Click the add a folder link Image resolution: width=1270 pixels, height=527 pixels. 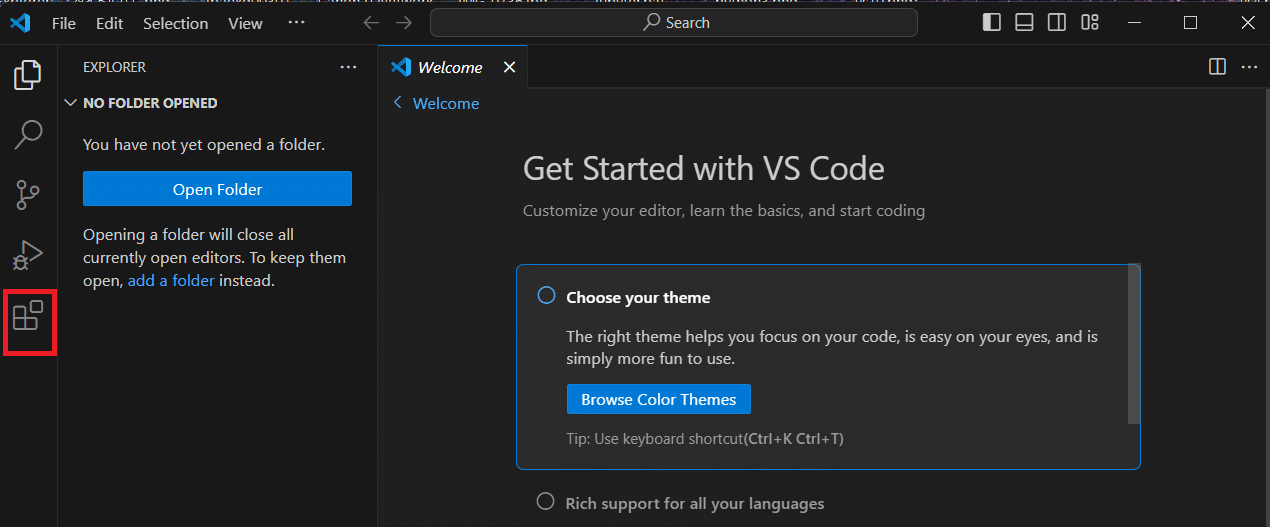171,281
